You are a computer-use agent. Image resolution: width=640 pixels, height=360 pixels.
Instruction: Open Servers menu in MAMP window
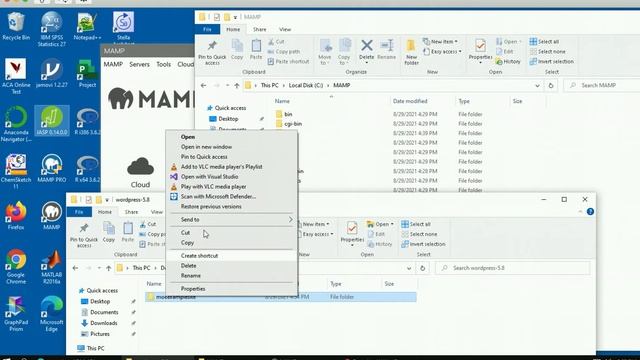click(139, 64)
